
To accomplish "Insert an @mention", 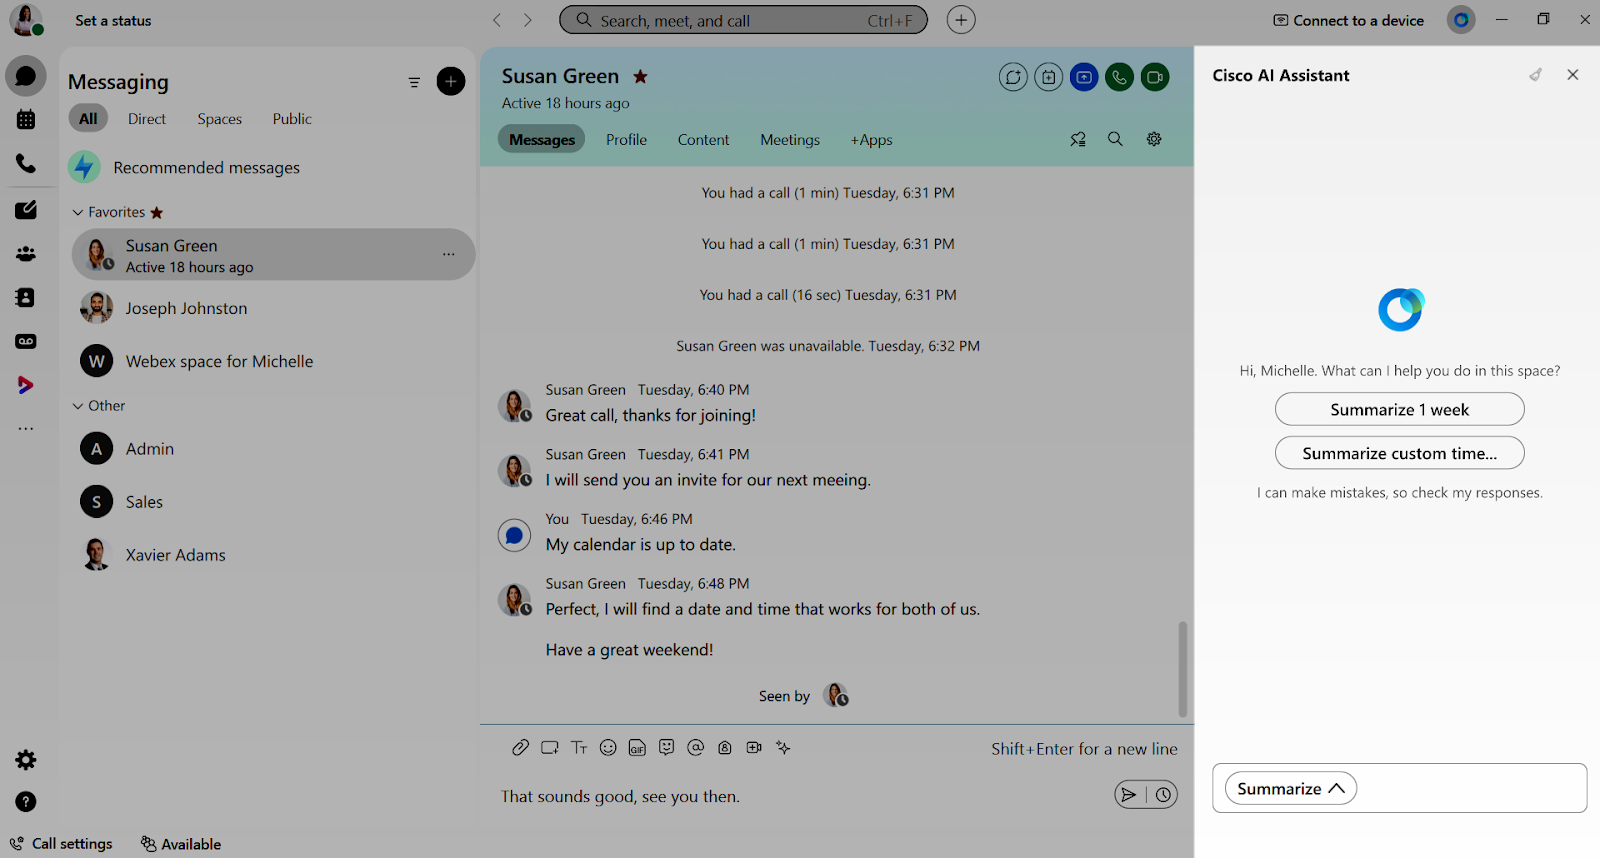I will pos(696,748).
